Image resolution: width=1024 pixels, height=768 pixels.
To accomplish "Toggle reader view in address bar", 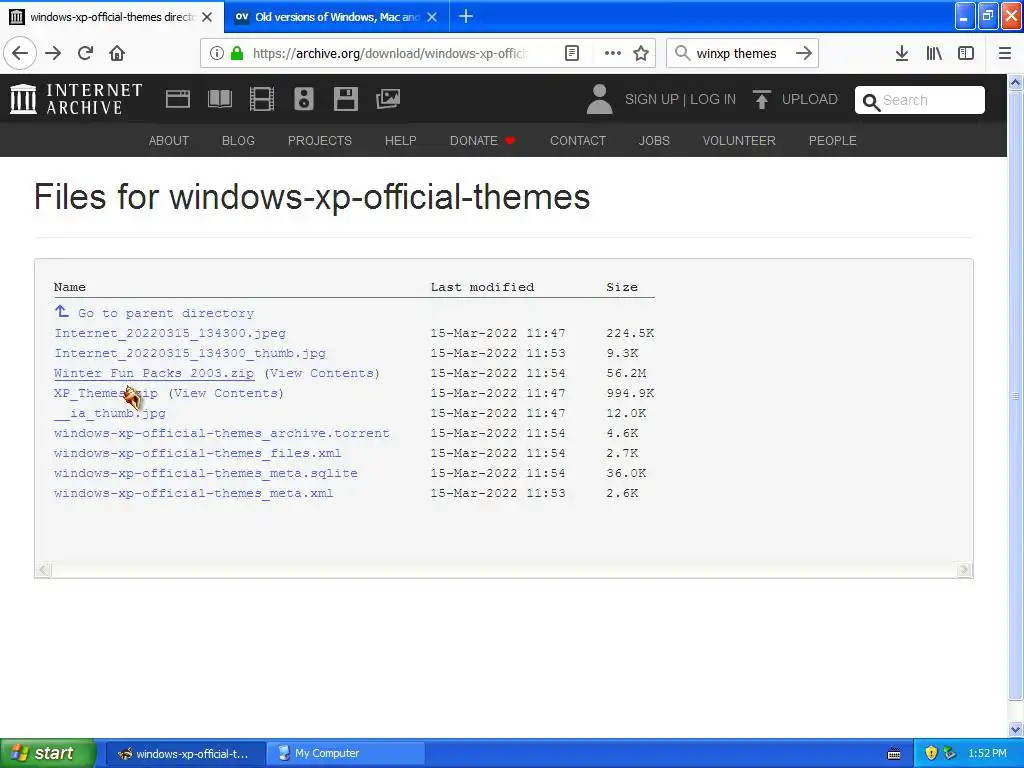I will [x=571, y=53].
